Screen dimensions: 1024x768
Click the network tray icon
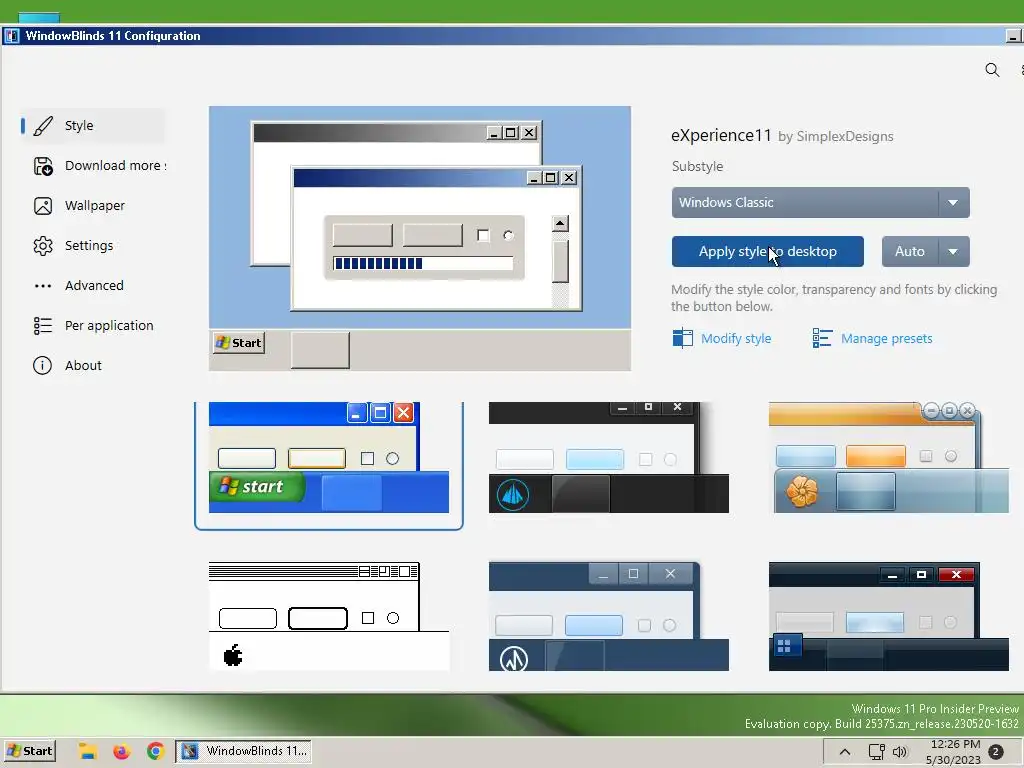tap(876, 752)
